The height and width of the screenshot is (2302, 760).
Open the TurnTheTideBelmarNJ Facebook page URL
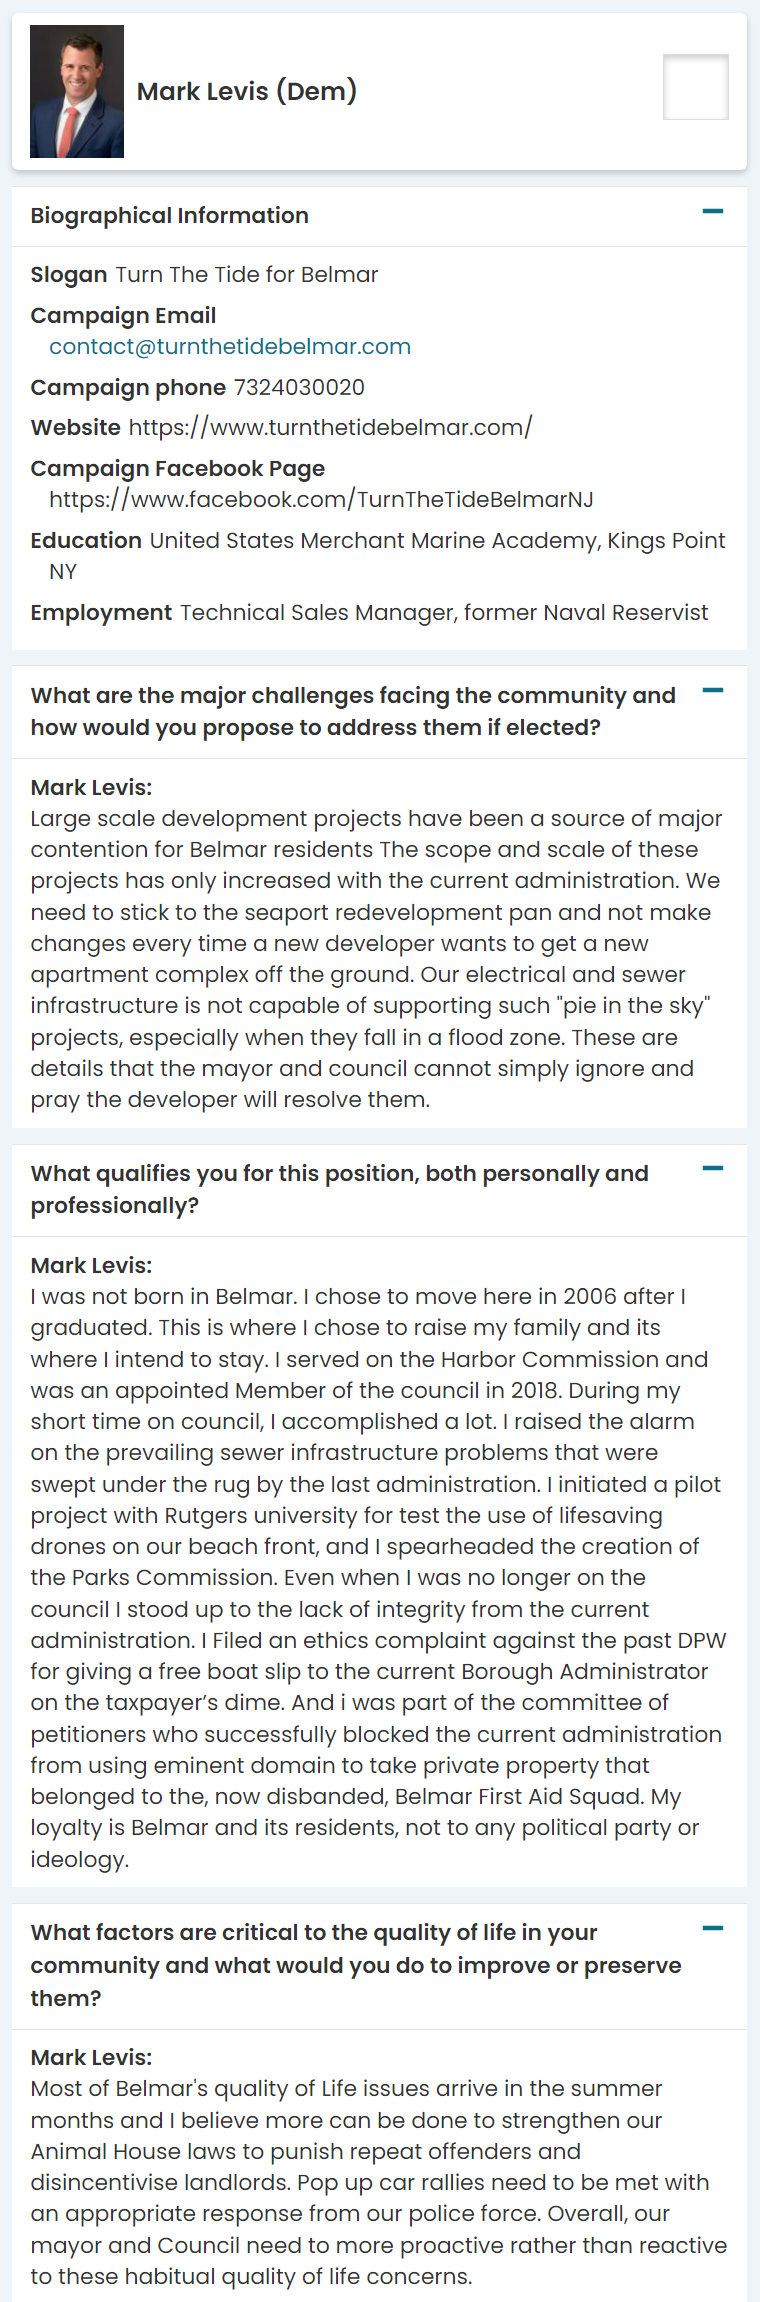click(x=321, y=499)
